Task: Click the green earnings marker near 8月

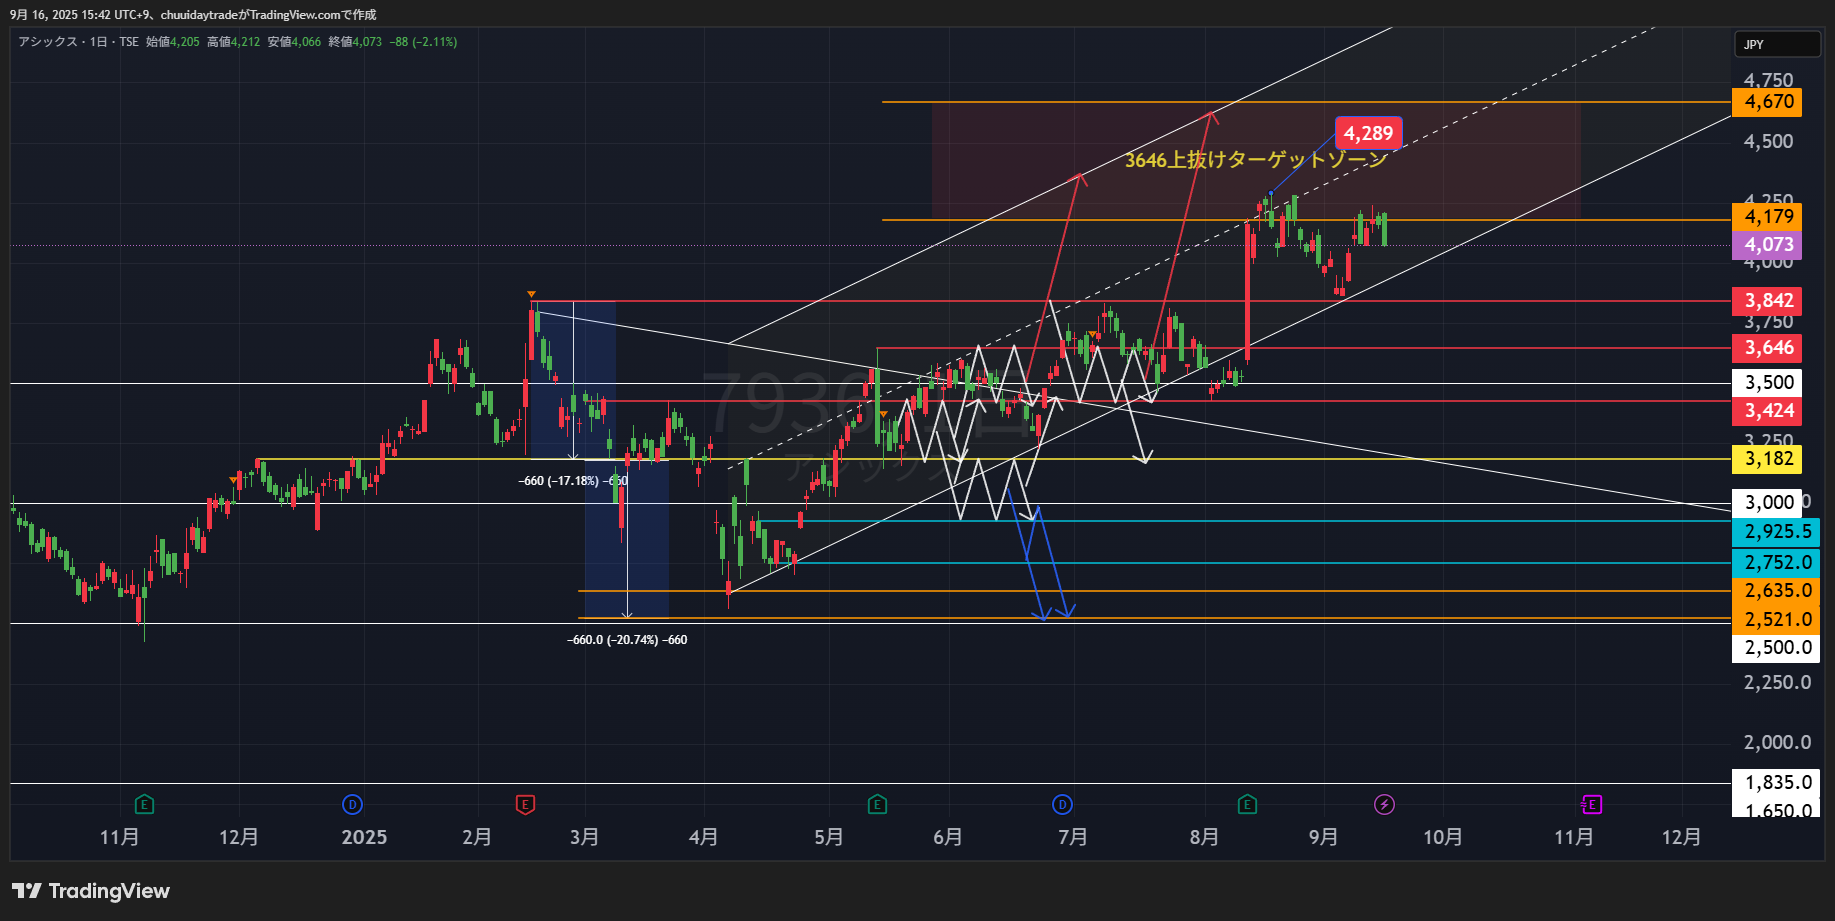Action: (x=1247, y=804)
